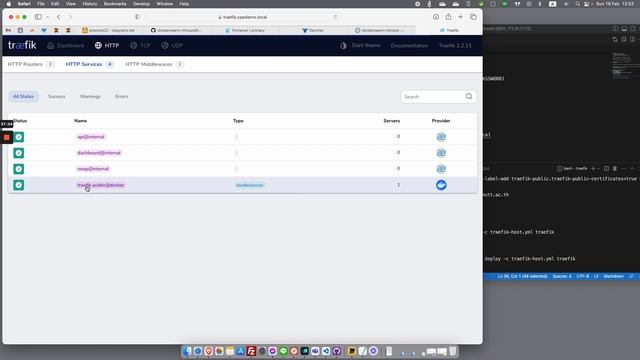
Task: Filter services by Warnings status
Action: click(x=90, y=96)
